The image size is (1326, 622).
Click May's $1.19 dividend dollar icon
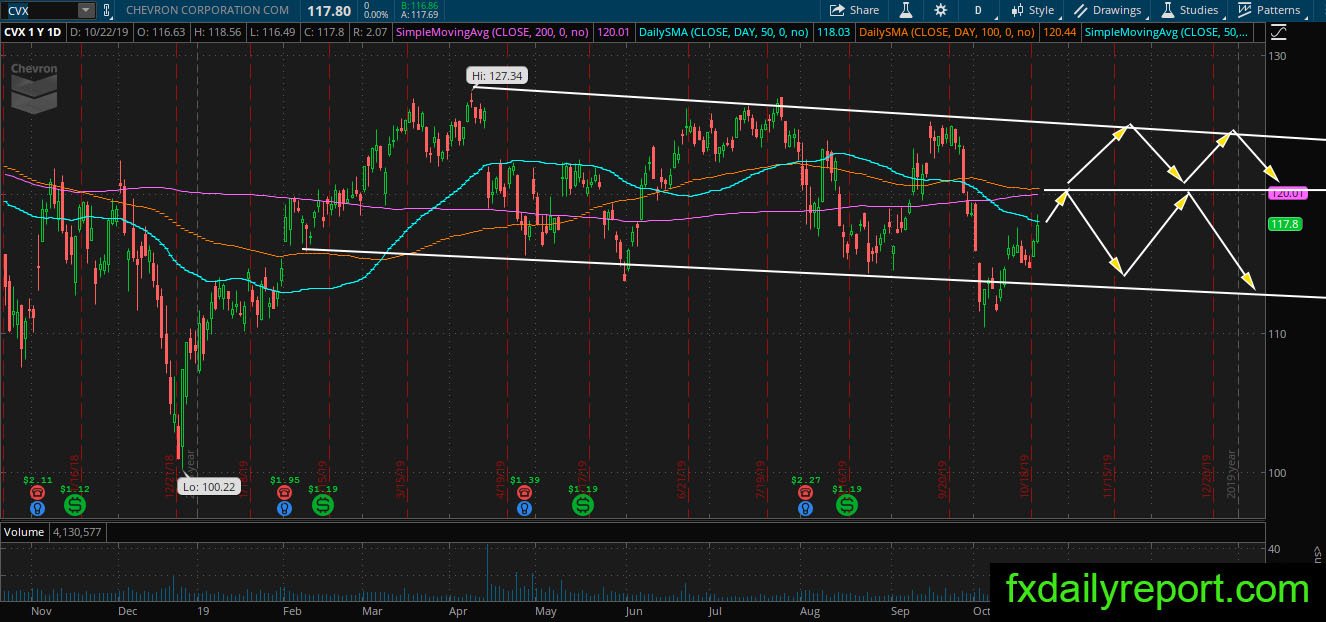point(582,506)
